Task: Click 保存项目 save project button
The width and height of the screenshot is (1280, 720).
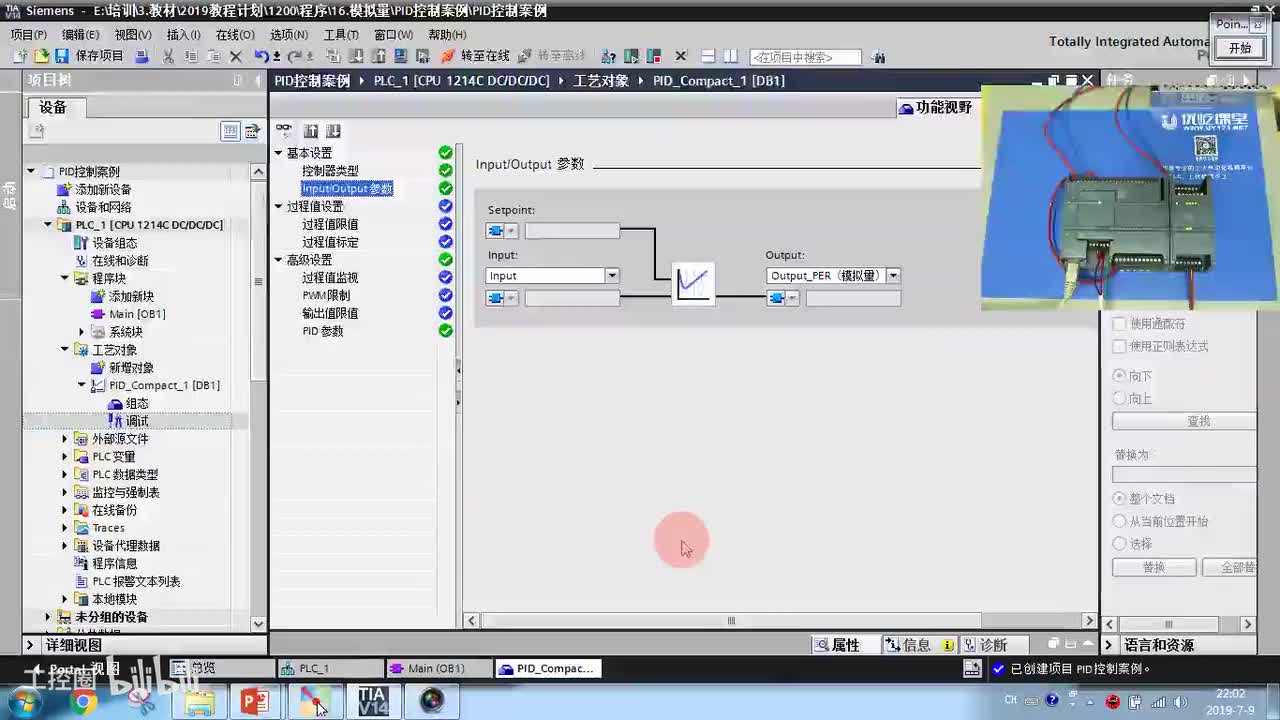Action: pyautogui.click(x=91, y=56)
